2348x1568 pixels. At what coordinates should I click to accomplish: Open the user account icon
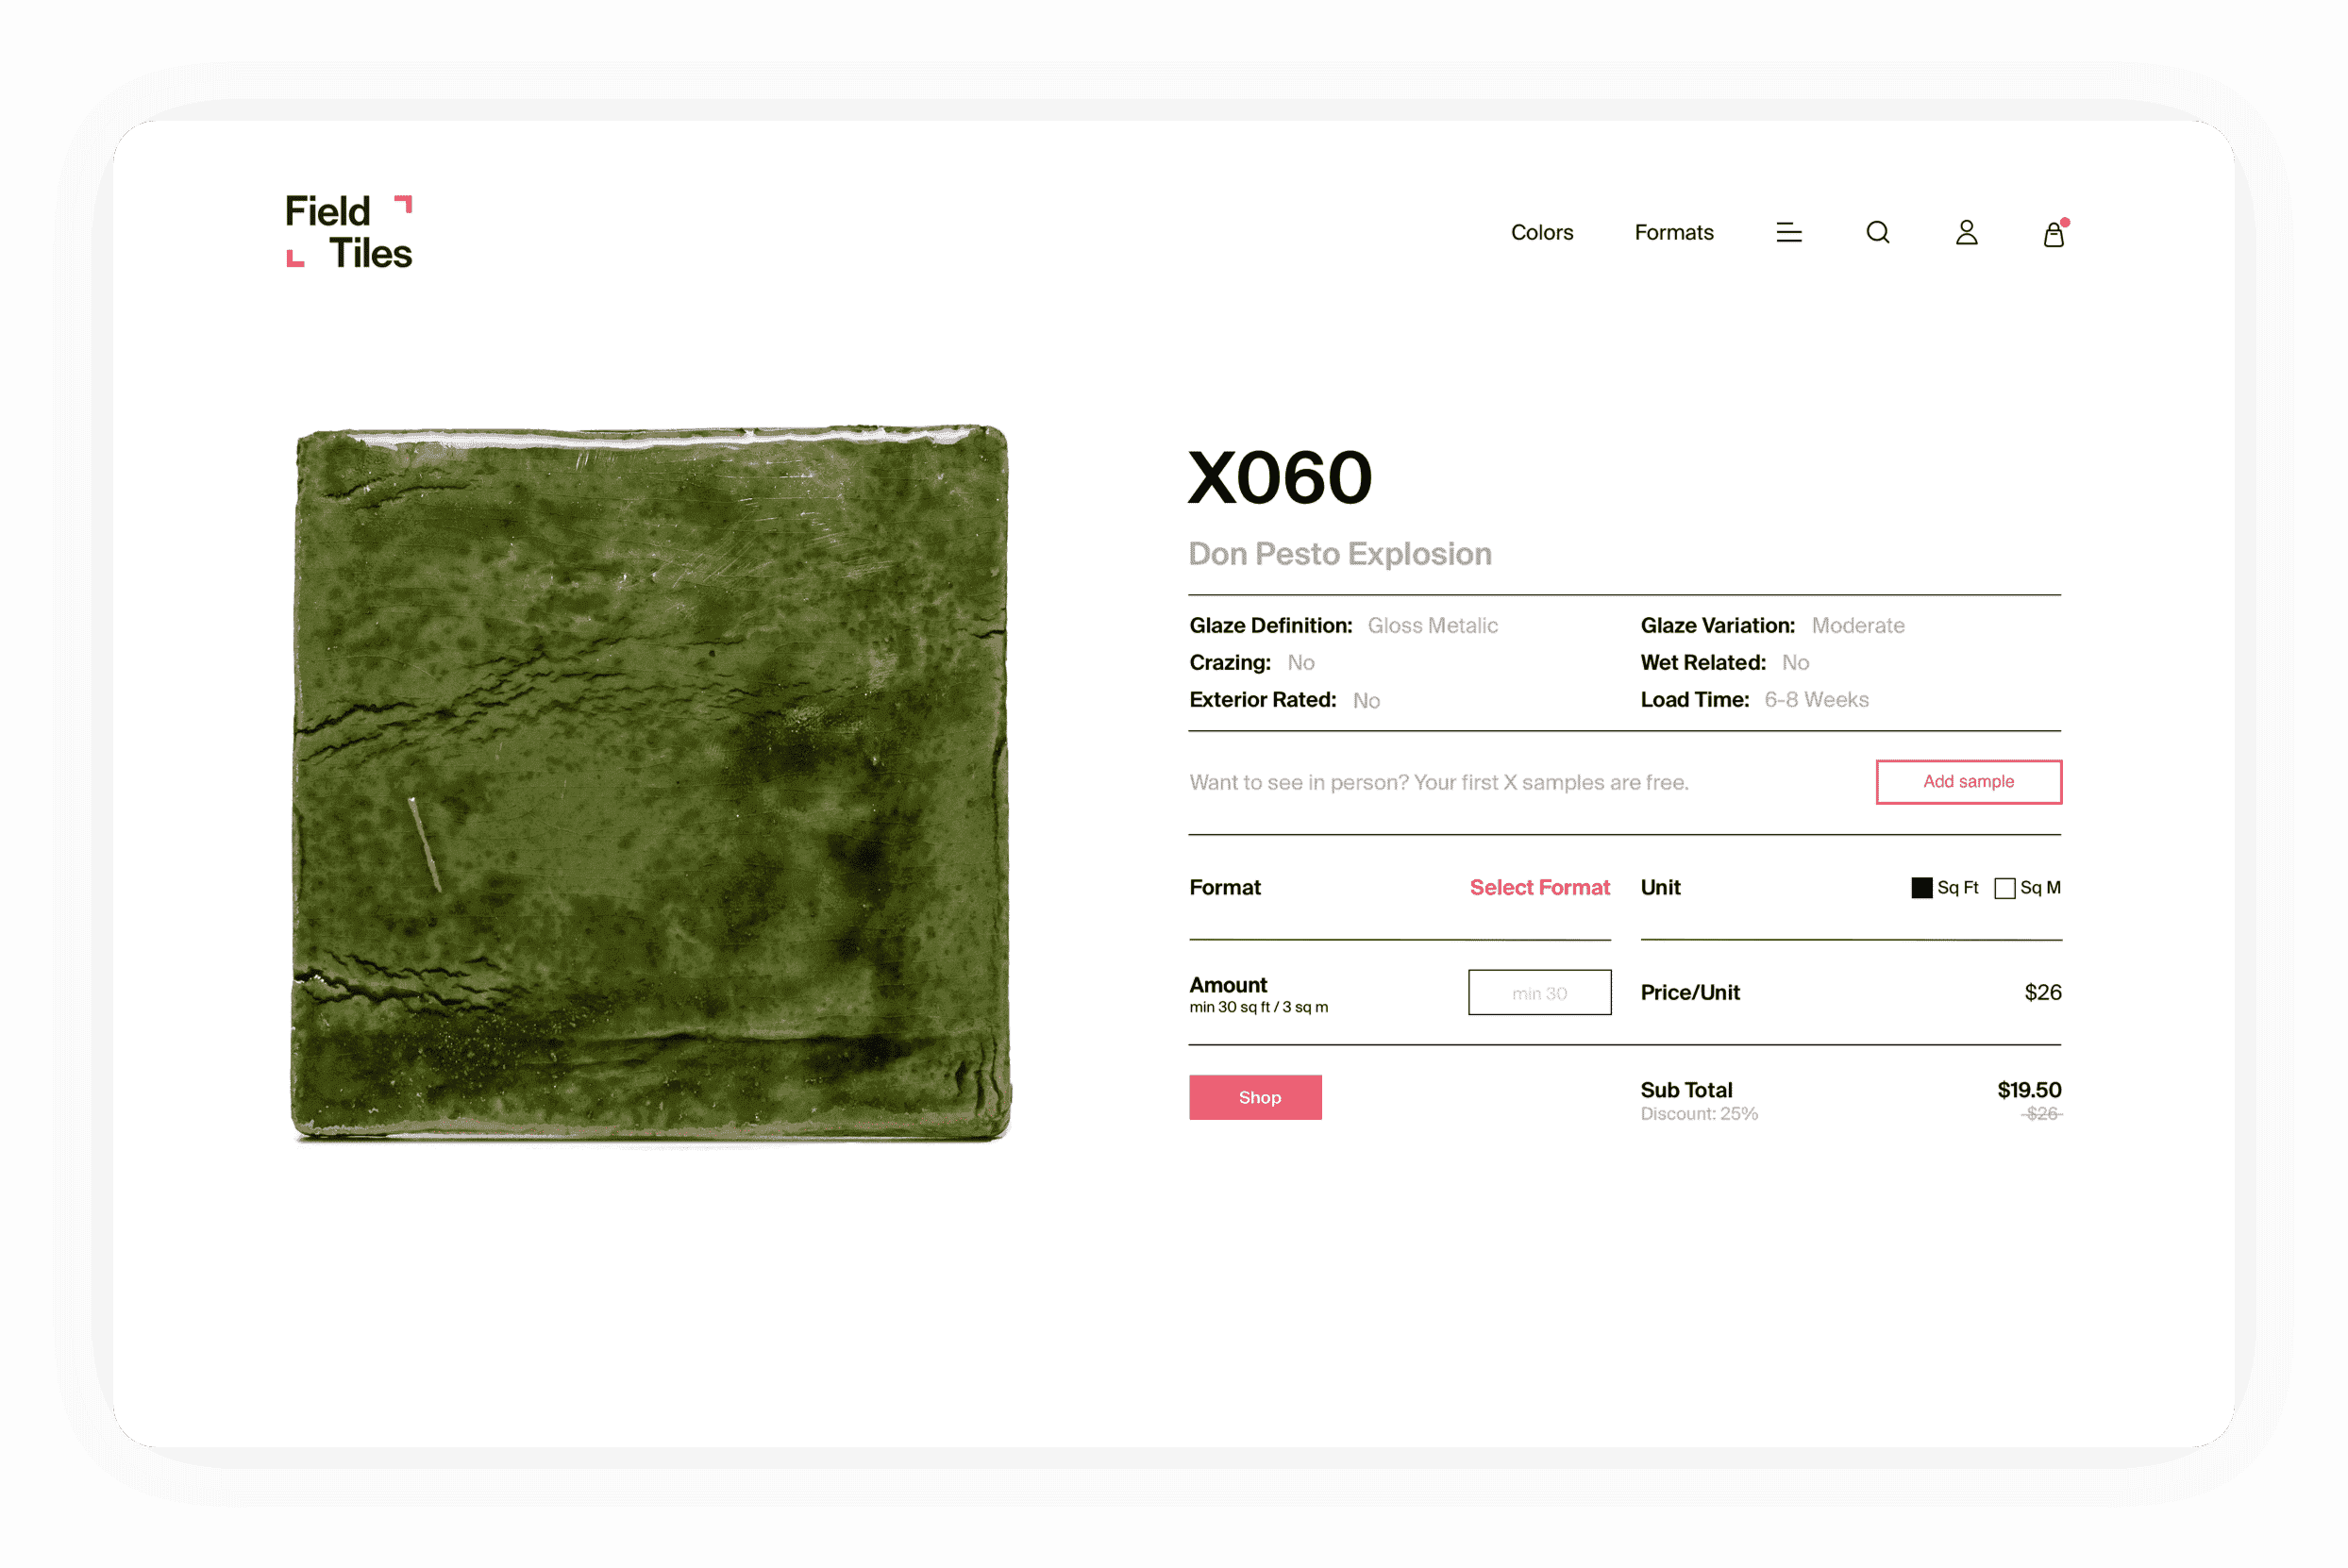click(1965, 232)
